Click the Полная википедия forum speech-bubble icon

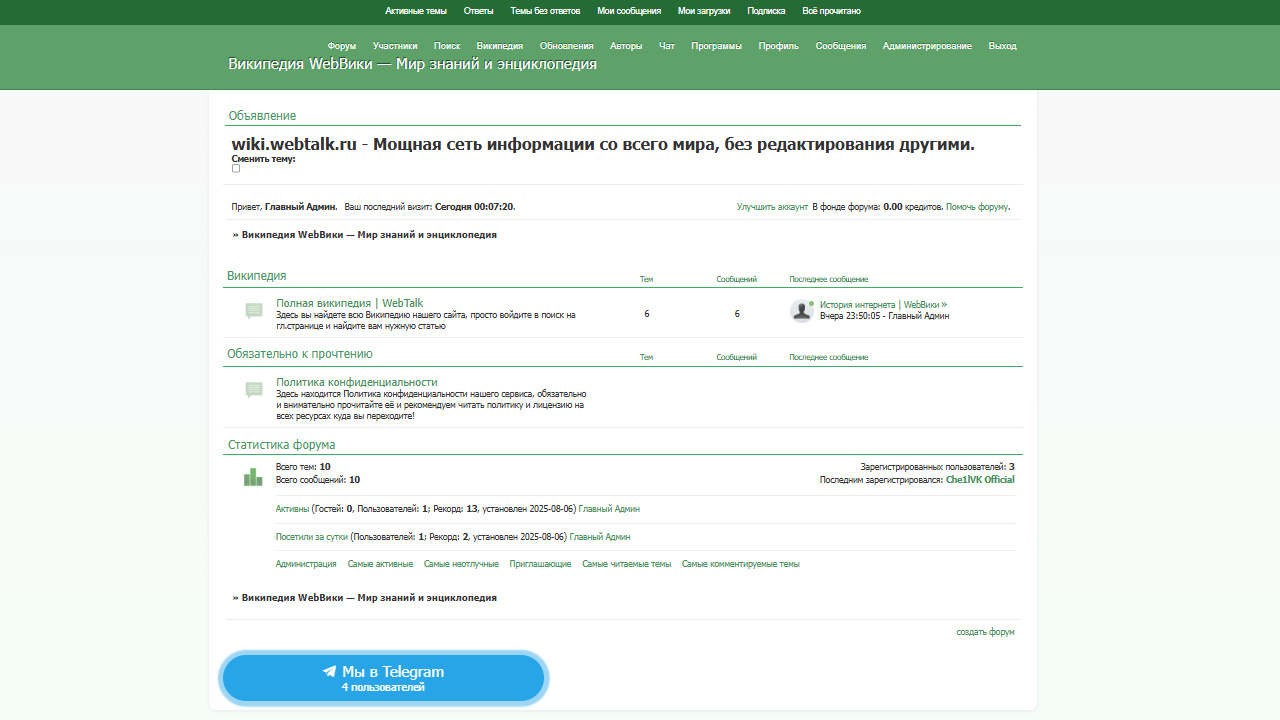[x=254, y=311]
